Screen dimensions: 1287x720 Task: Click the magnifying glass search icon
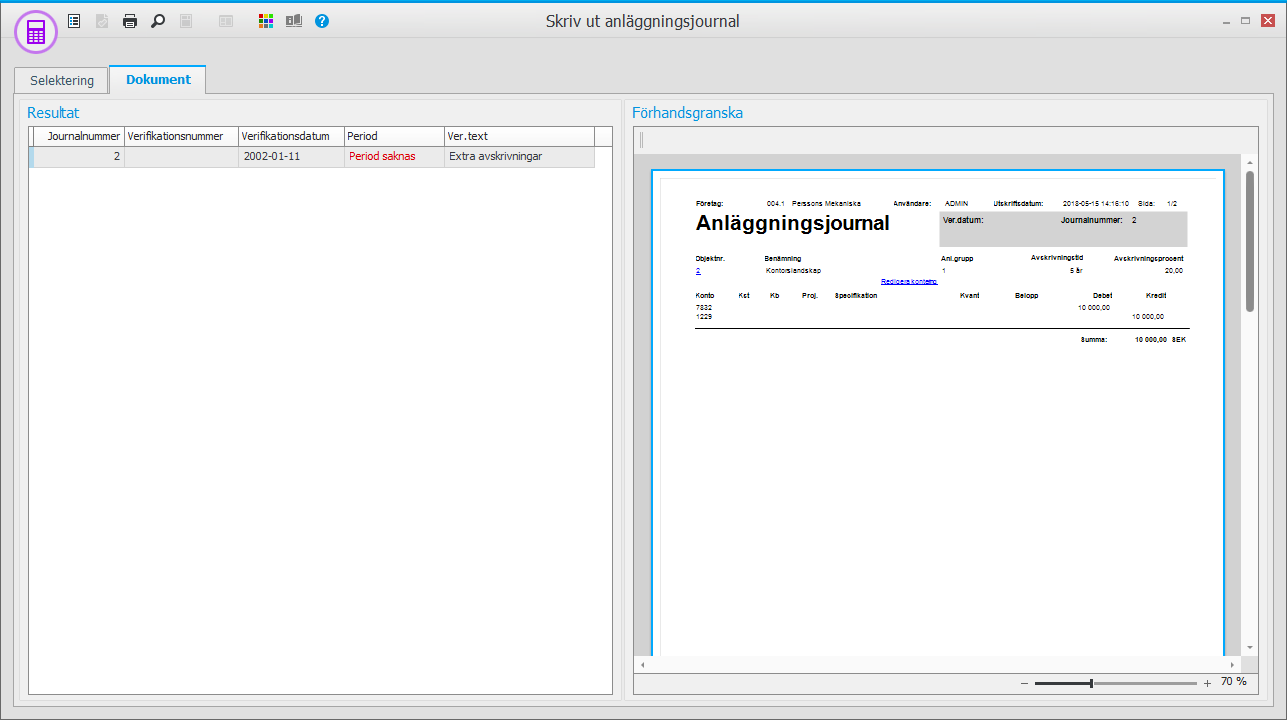point(158,21)
